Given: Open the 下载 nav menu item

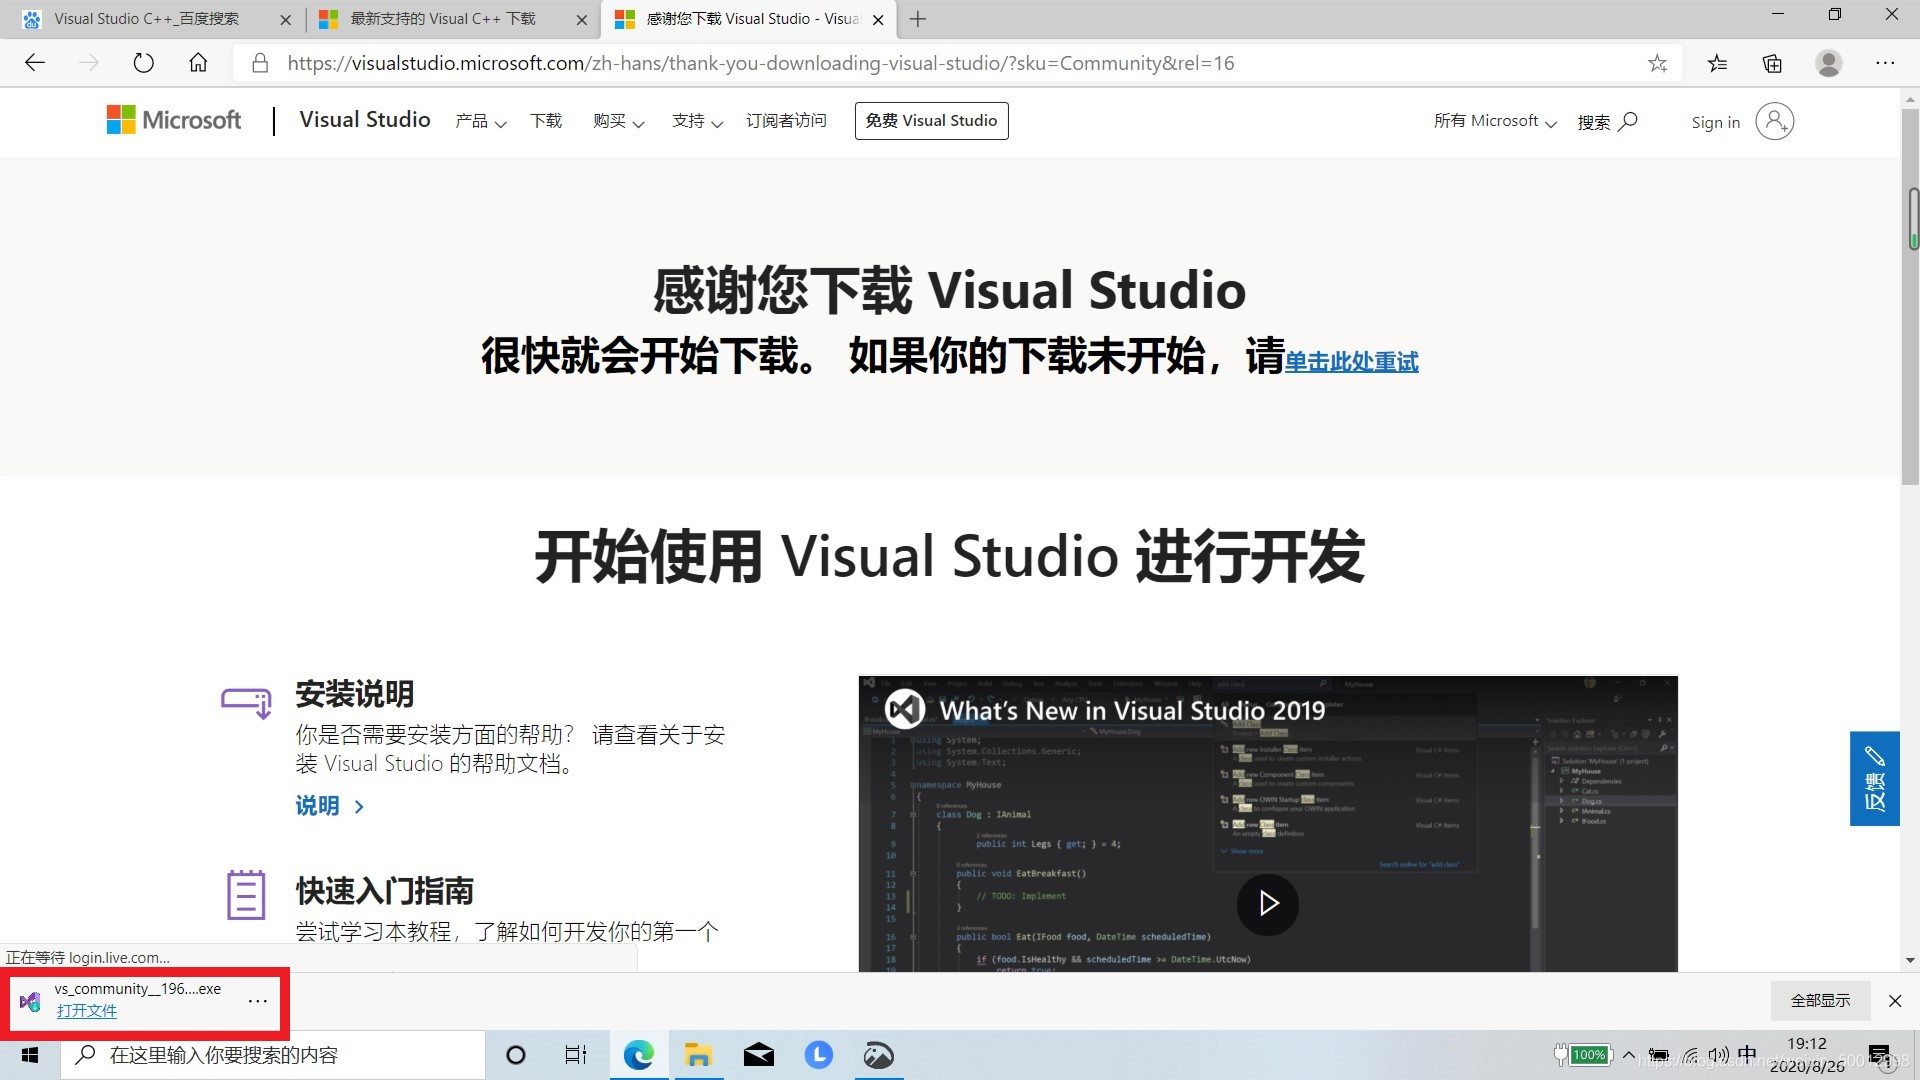Looking at the screenshot, I should point(546,121).
